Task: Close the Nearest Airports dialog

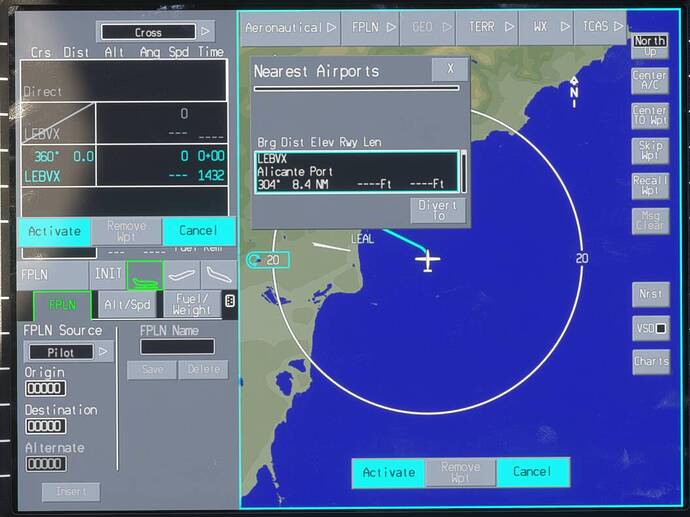Action: pos(450,69)
